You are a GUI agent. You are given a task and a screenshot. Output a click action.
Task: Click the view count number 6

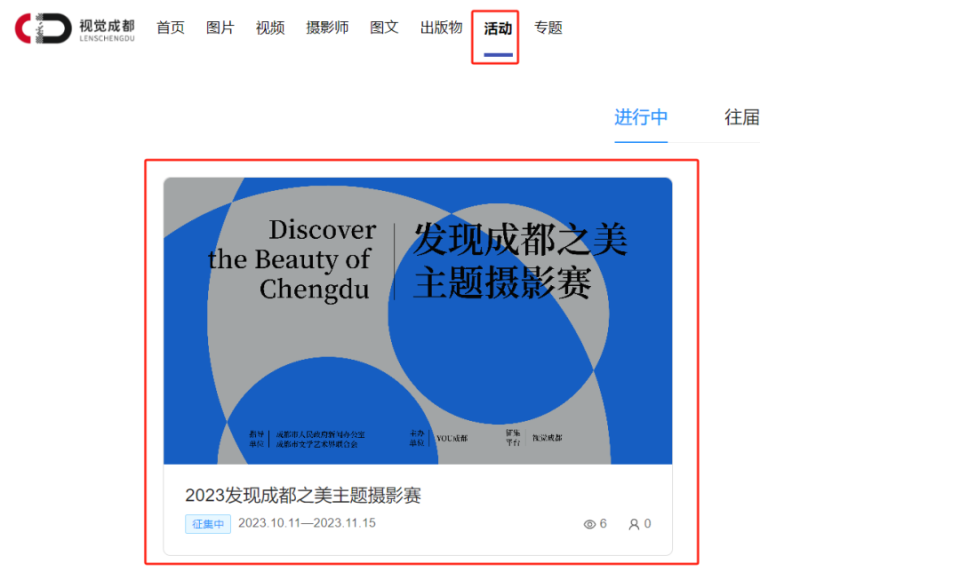click(603, 524)
